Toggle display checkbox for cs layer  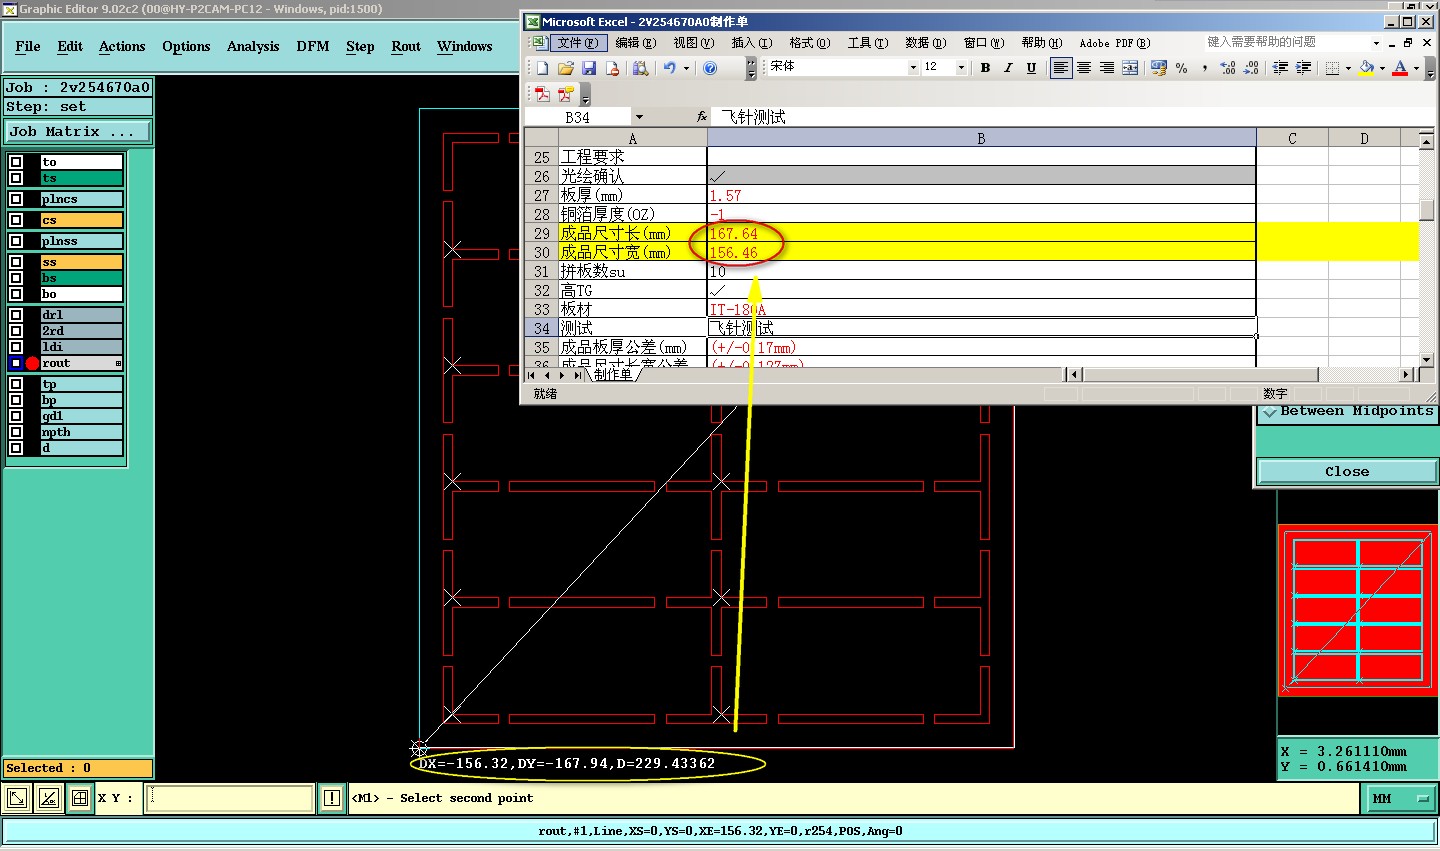pyautogui.click(x=16, y=220)
